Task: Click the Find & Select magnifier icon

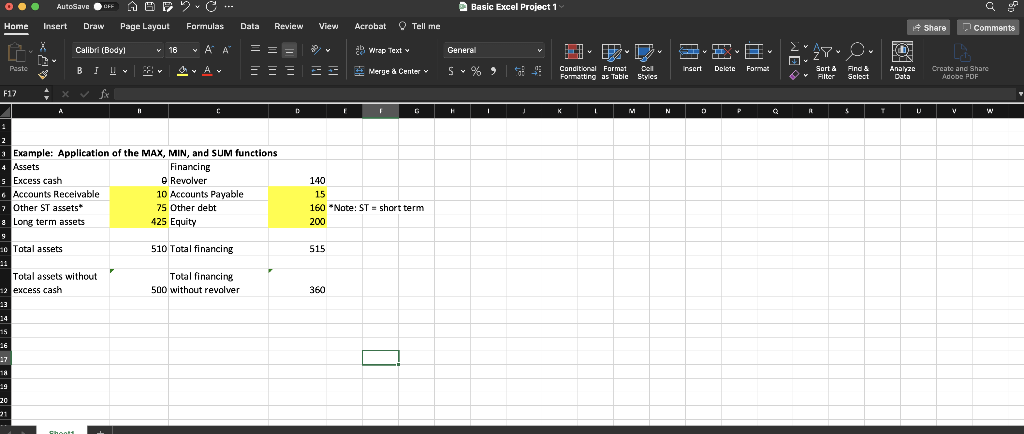Action: [856, 51]
